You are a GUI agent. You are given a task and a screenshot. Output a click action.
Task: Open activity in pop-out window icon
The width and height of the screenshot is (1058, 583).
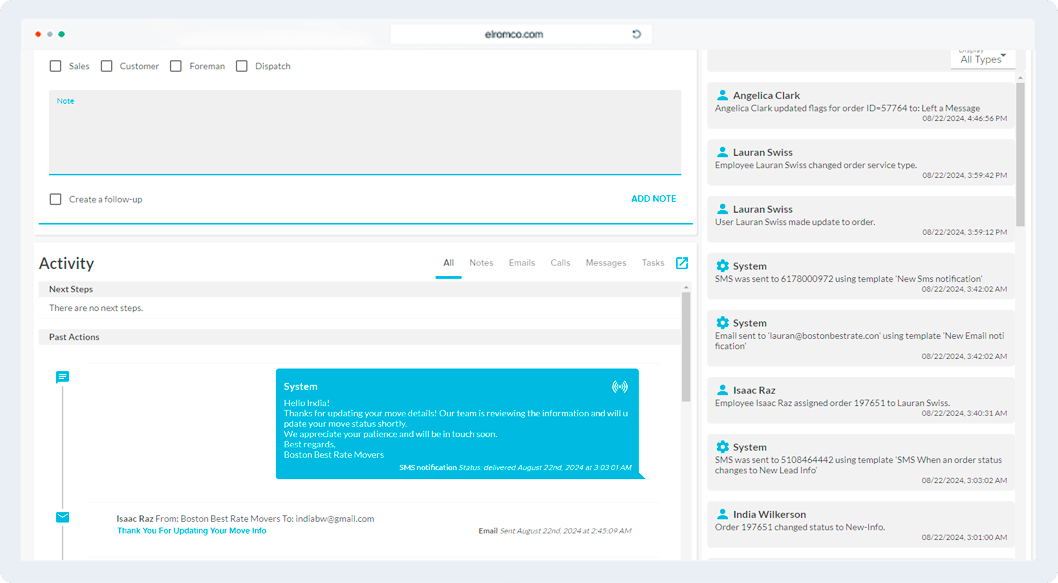(x=682, y=263)
